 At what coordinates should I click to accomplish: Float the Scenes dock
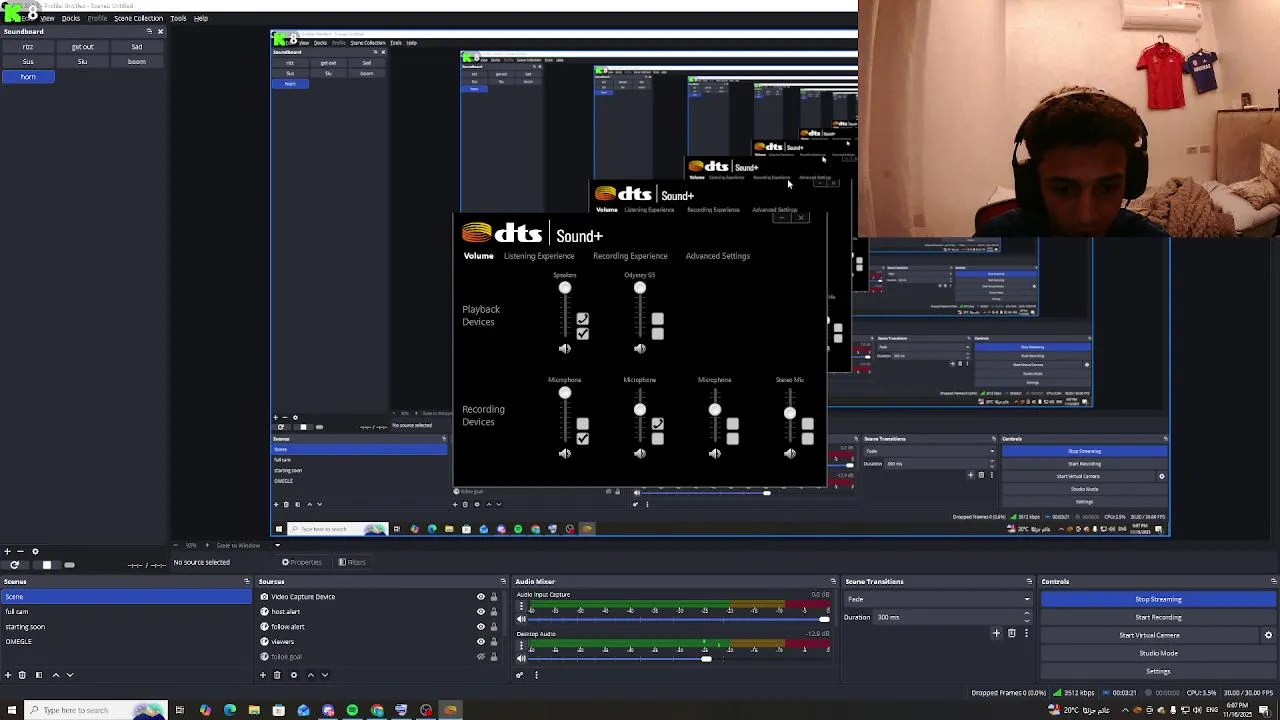247,581
